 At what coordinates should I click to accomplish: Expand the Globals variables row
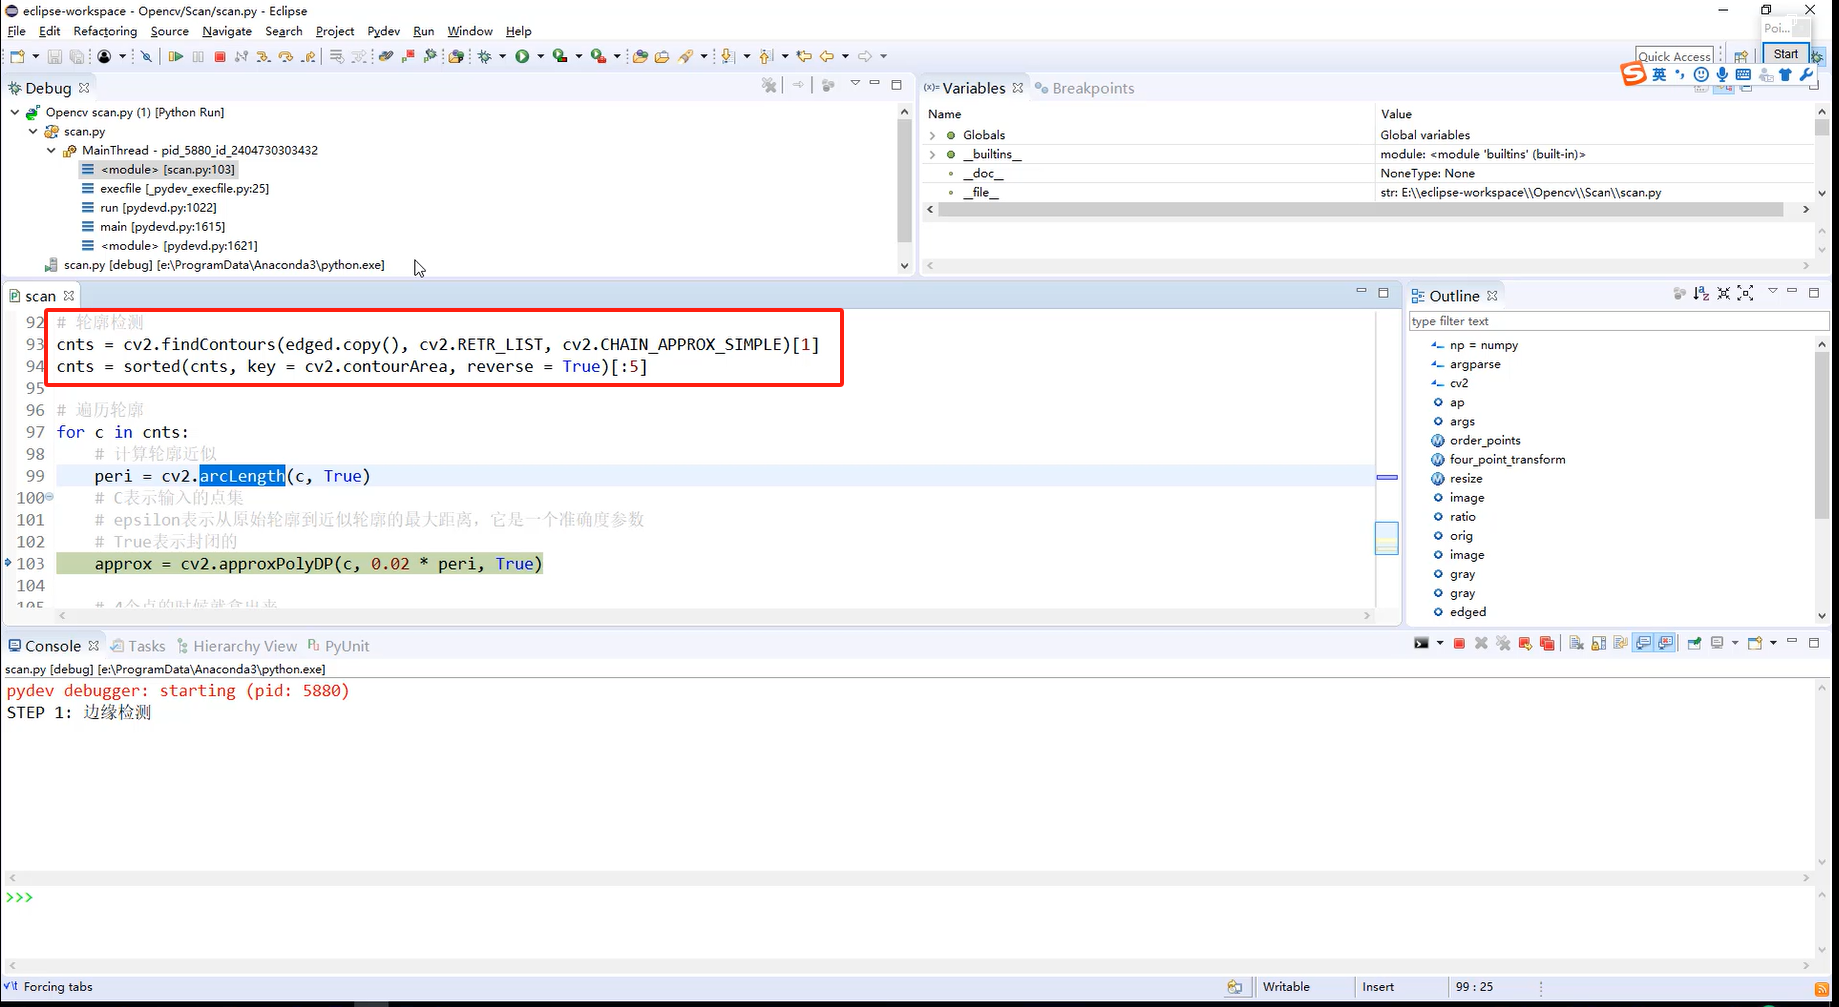click(x=933, y=135)
